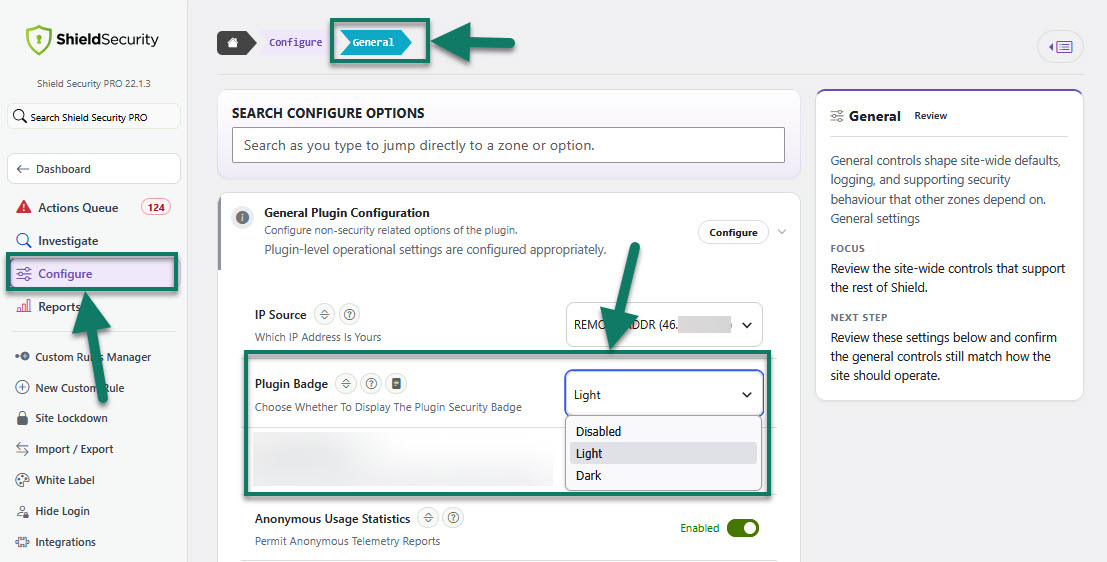This screenshot has height=562, width=1107.
Task: Open the IP Source dropdown
Action: pyautogui.click(x=664, y=325)
